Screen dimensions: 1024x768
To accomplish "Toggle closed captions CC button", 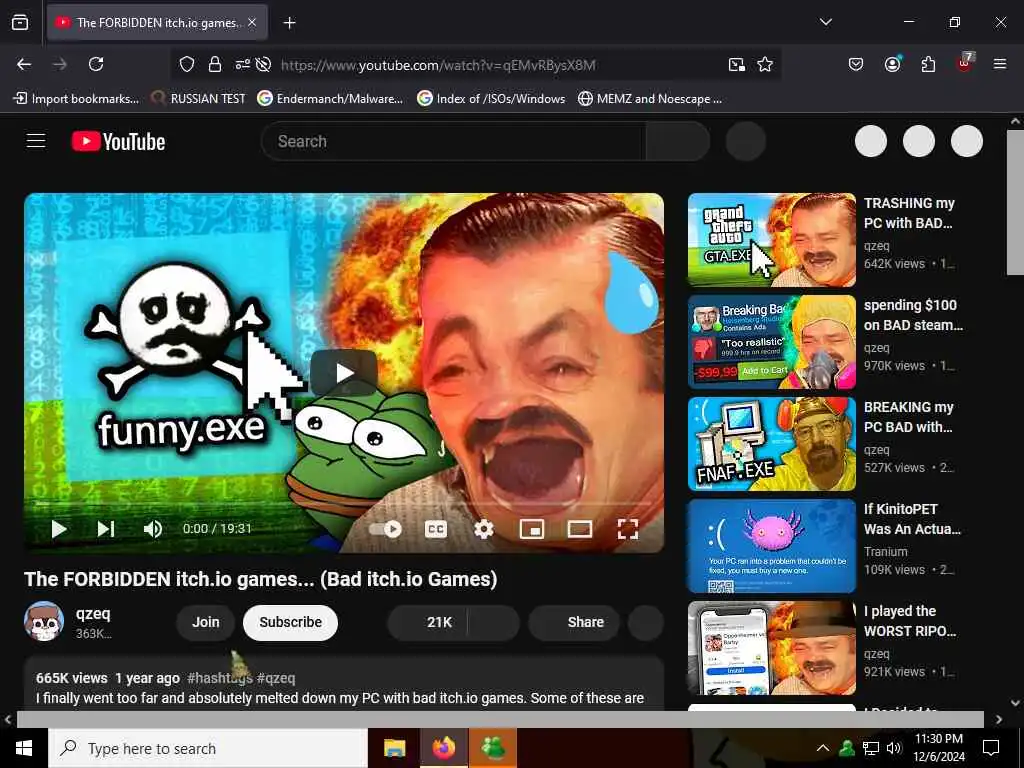I will [x=436, y=529].
